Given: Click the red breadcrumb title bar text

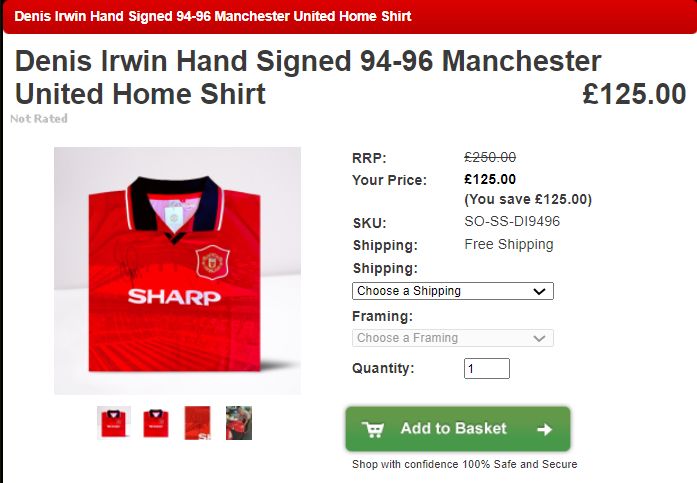Looking at the screenshot, I should coord(213,16).
